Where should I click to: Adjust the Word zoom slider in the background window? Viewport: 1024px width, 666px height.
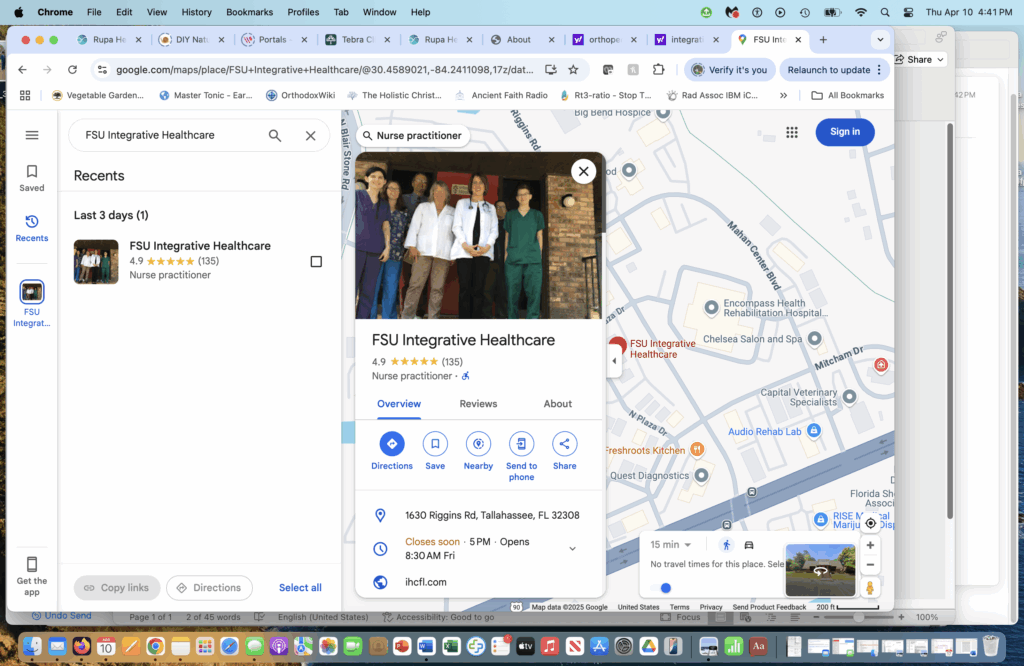tap(859, 617)
